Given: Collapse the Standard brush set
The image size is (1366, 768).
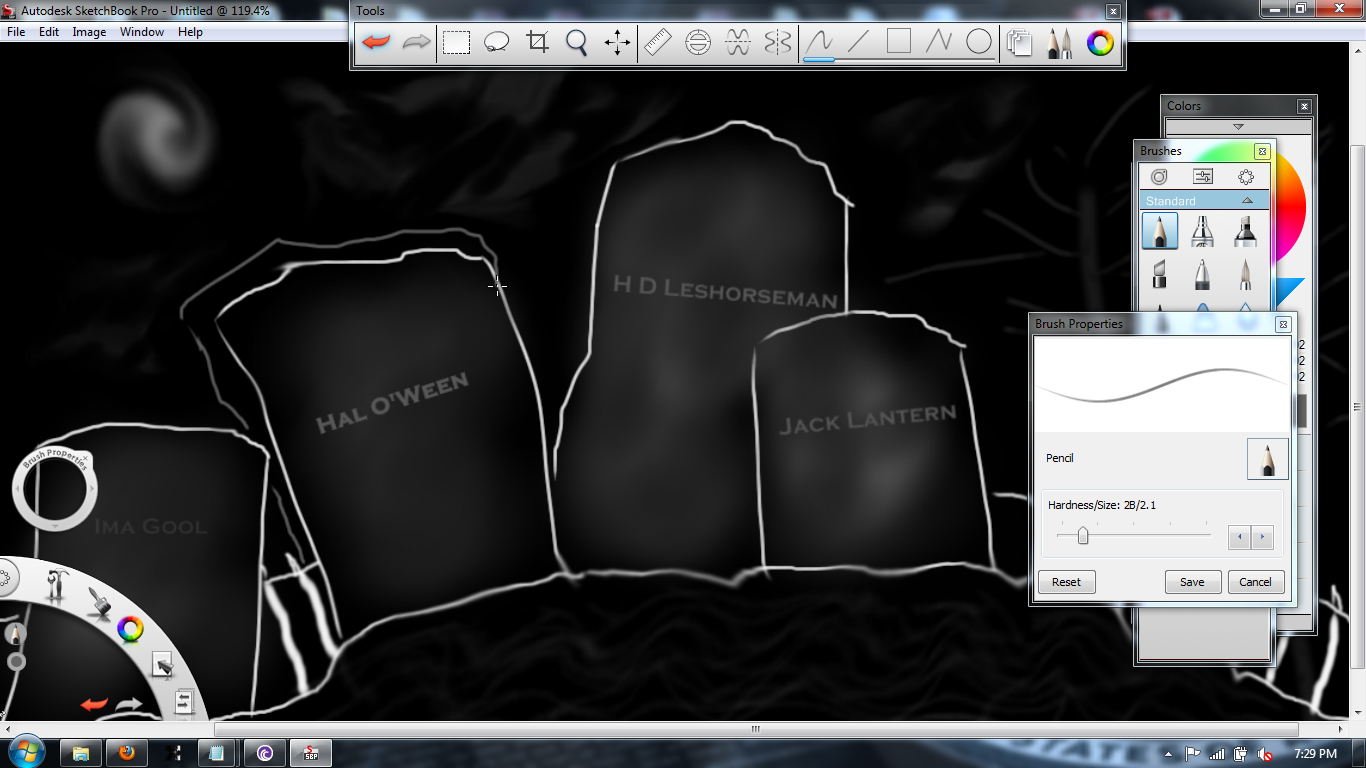Looking at the screenshot, I should tap(1247, 200).
